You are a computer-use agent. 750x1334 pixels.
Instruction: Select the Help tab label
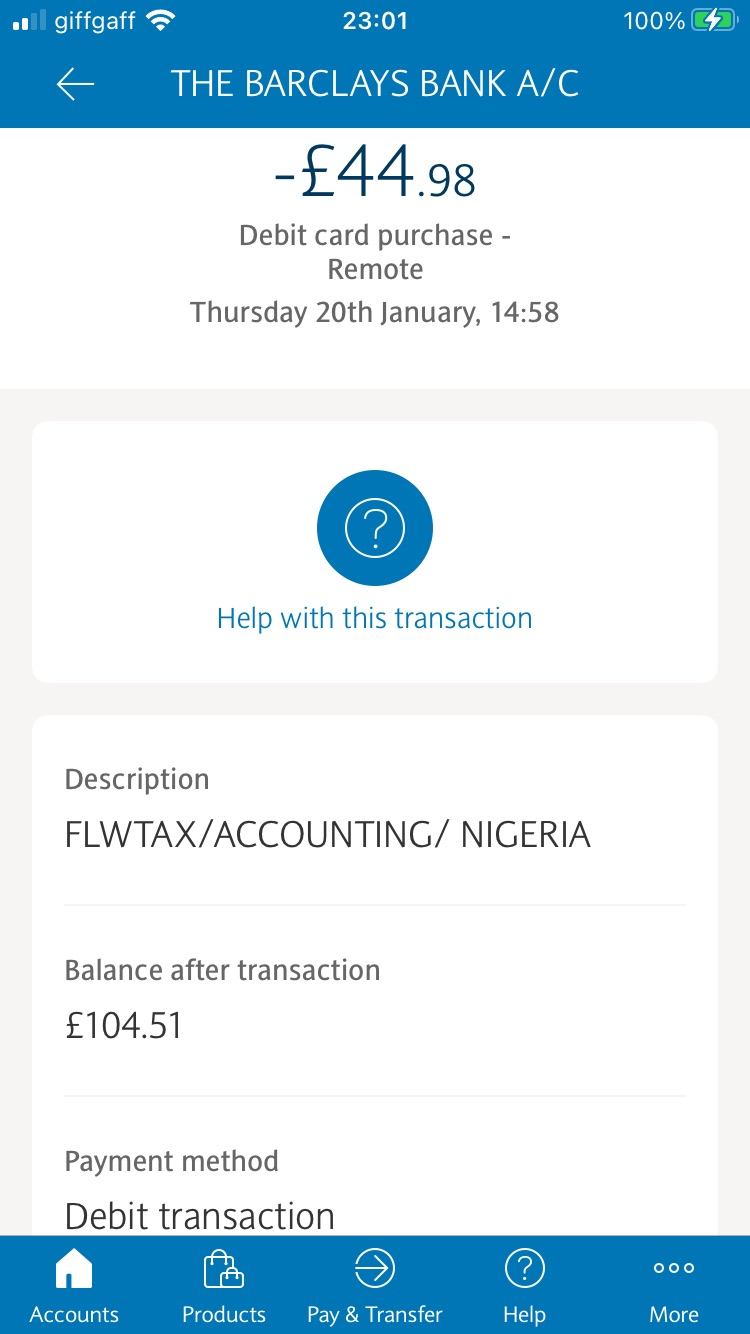click(x=524, y=1314)
